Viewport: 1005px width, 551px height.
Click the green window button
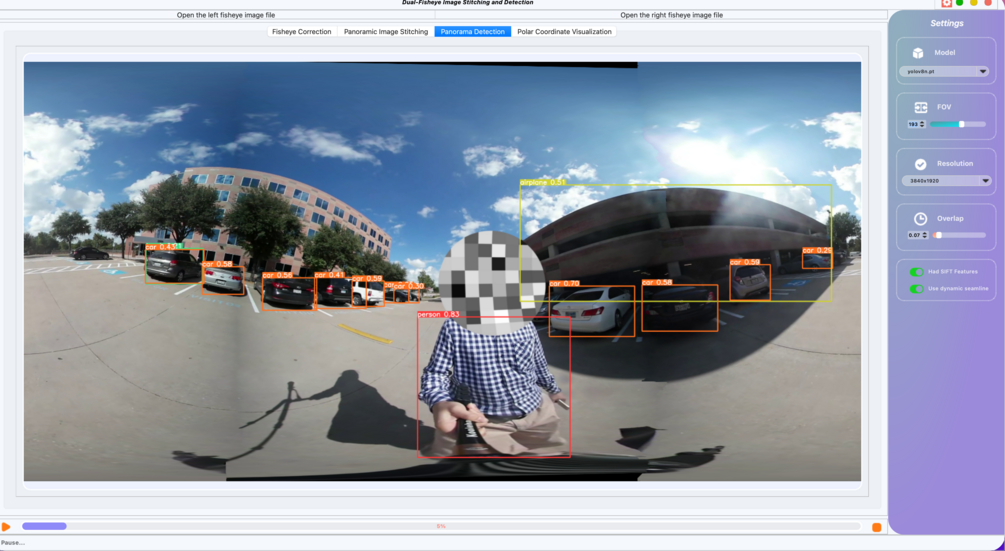coord(959,3)
